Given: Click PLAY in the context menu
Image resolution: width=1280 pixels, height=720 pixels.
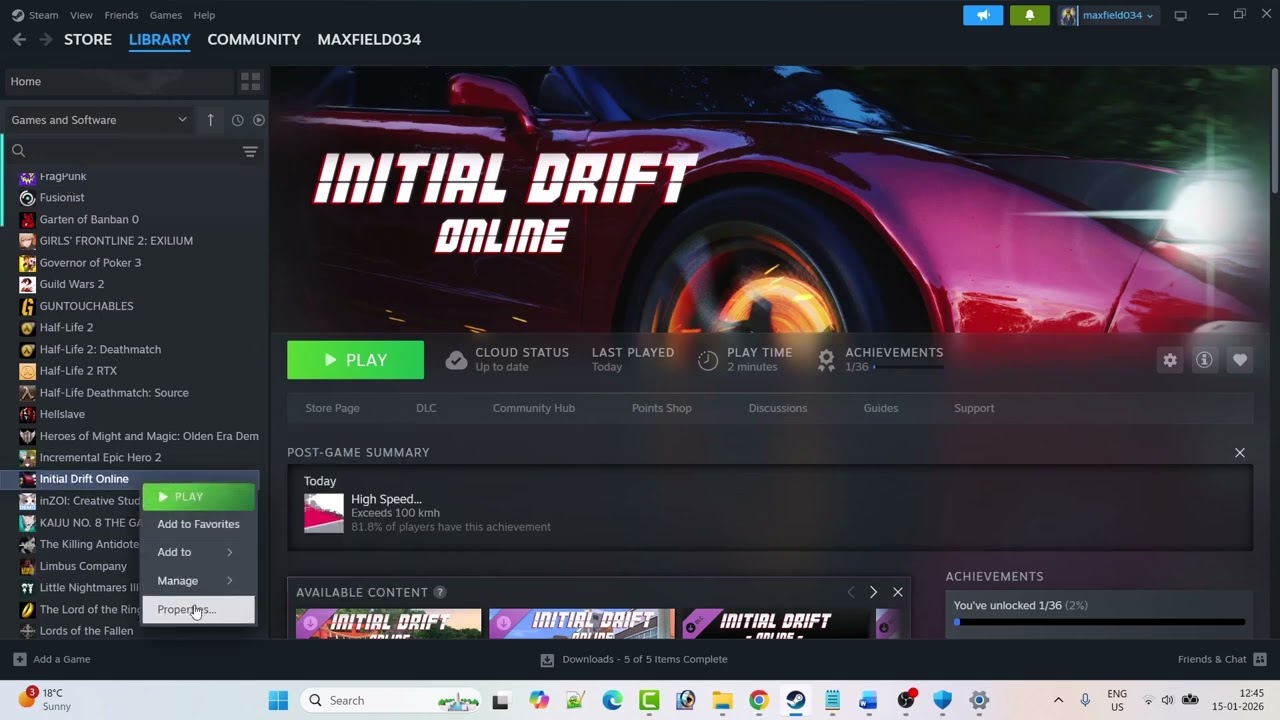Looking at the screenshot, I should [x=198, y=497].
